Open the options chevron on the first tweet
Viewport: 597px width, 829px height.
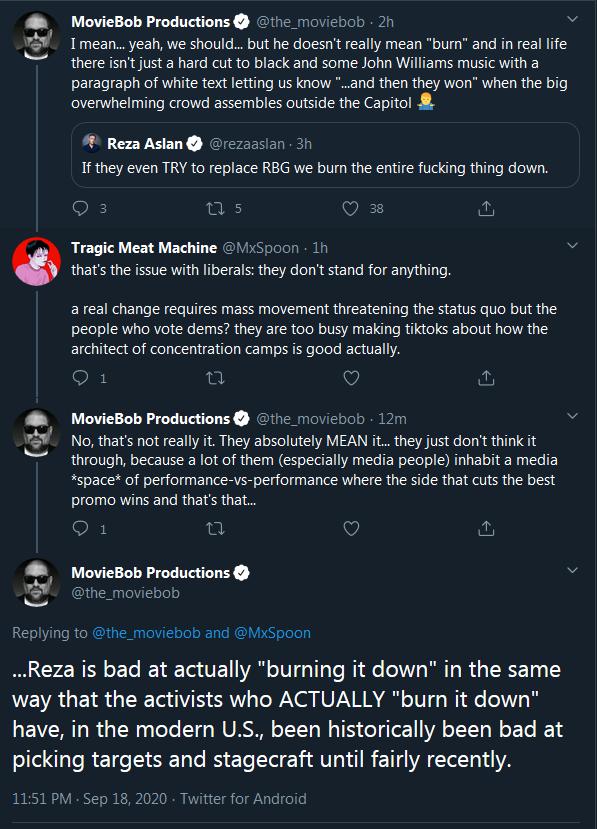[x=572, y=20]
